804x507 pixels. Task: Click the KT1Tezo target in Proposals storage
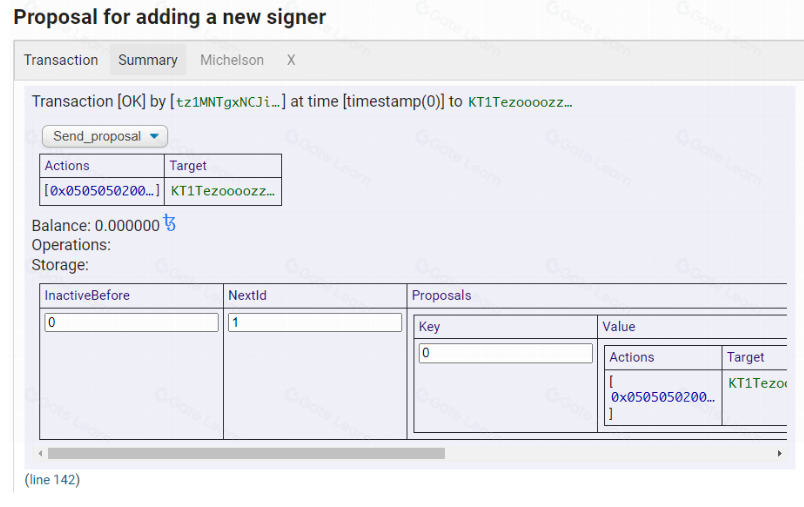tap(755, 383)
